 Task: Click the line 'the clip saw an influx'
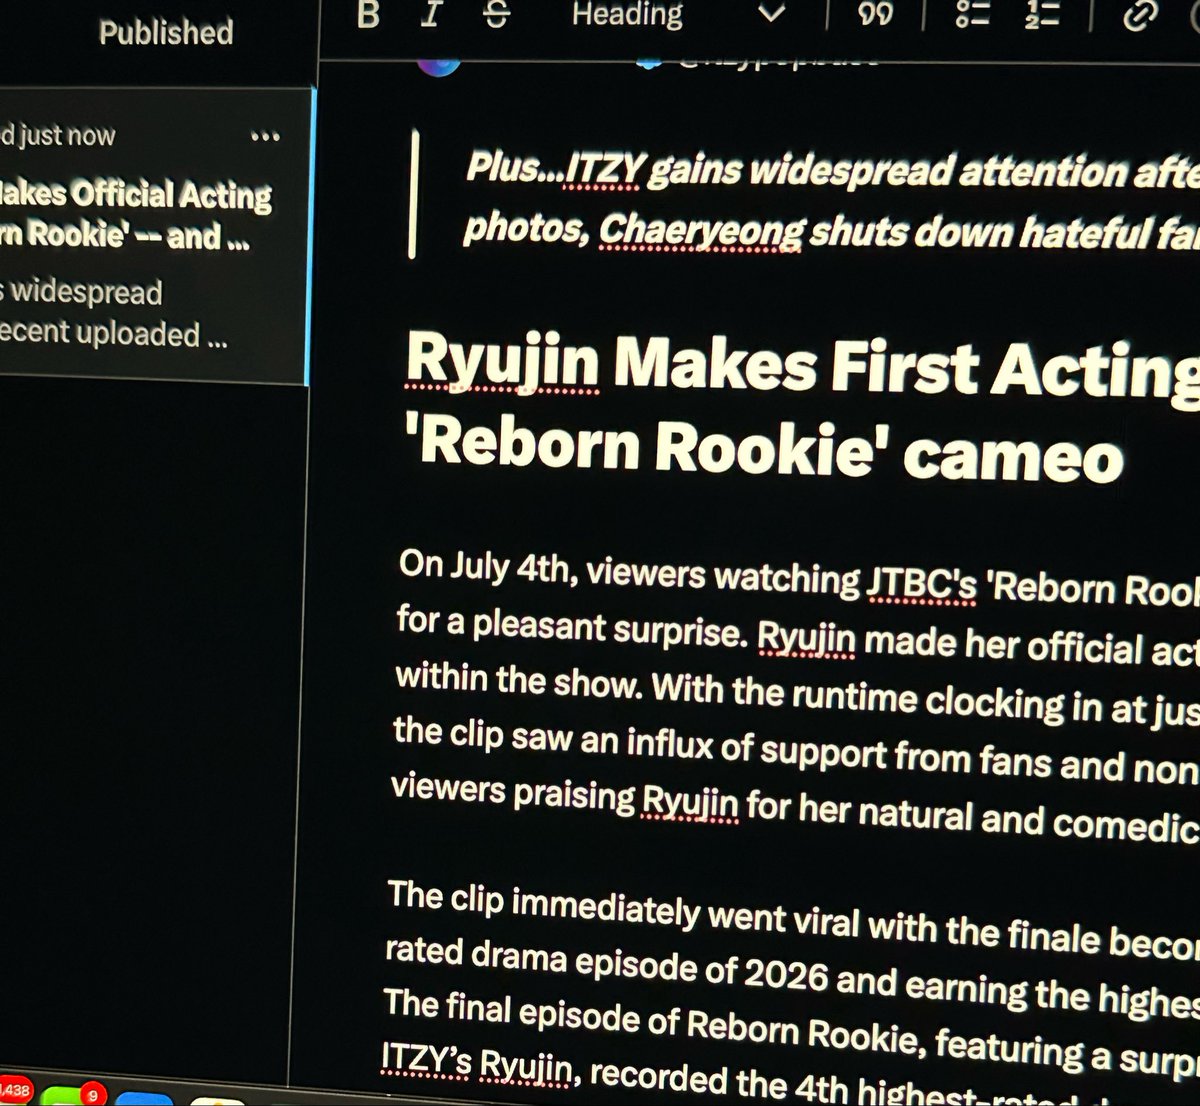coord(795,750)
